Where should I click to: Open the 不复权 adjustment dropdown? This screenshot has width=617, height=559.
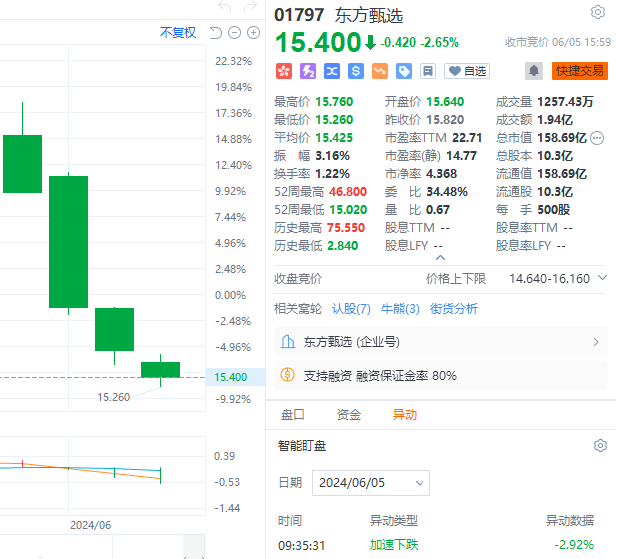coord(178,33)
